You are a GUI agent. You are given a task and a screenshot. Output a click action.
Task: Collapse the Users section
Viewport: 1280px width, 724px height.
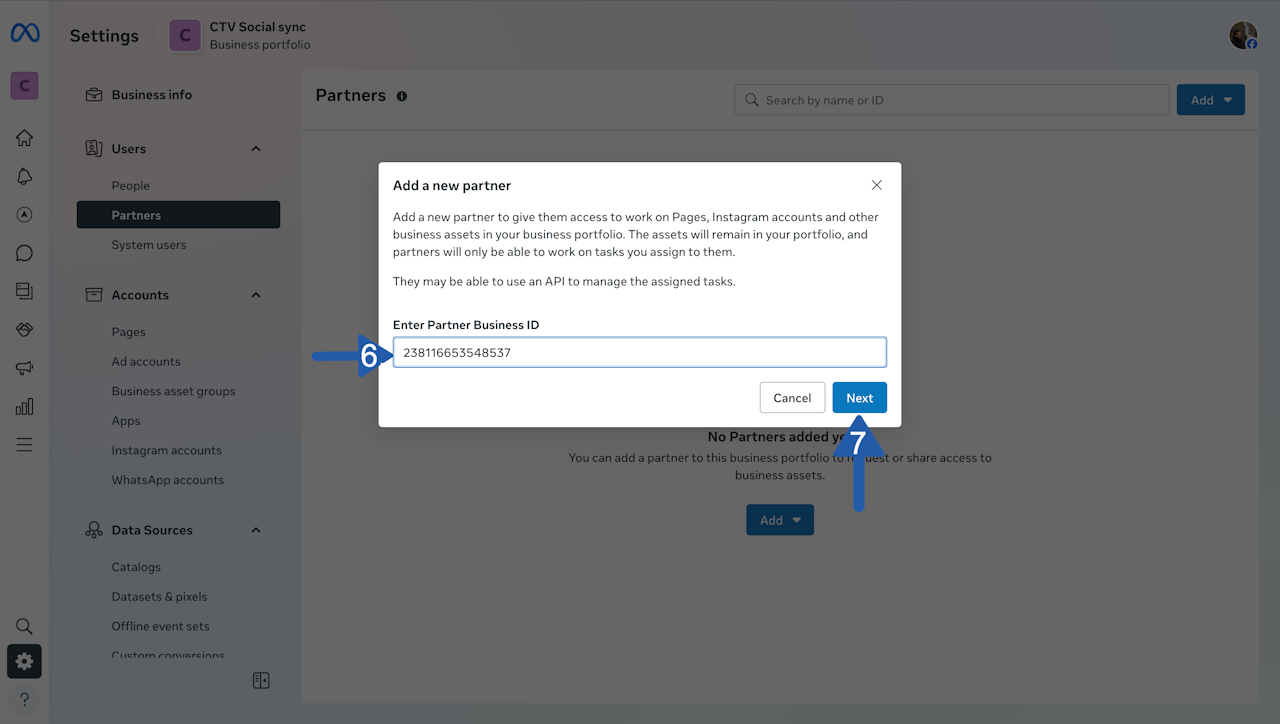[256, 149]
